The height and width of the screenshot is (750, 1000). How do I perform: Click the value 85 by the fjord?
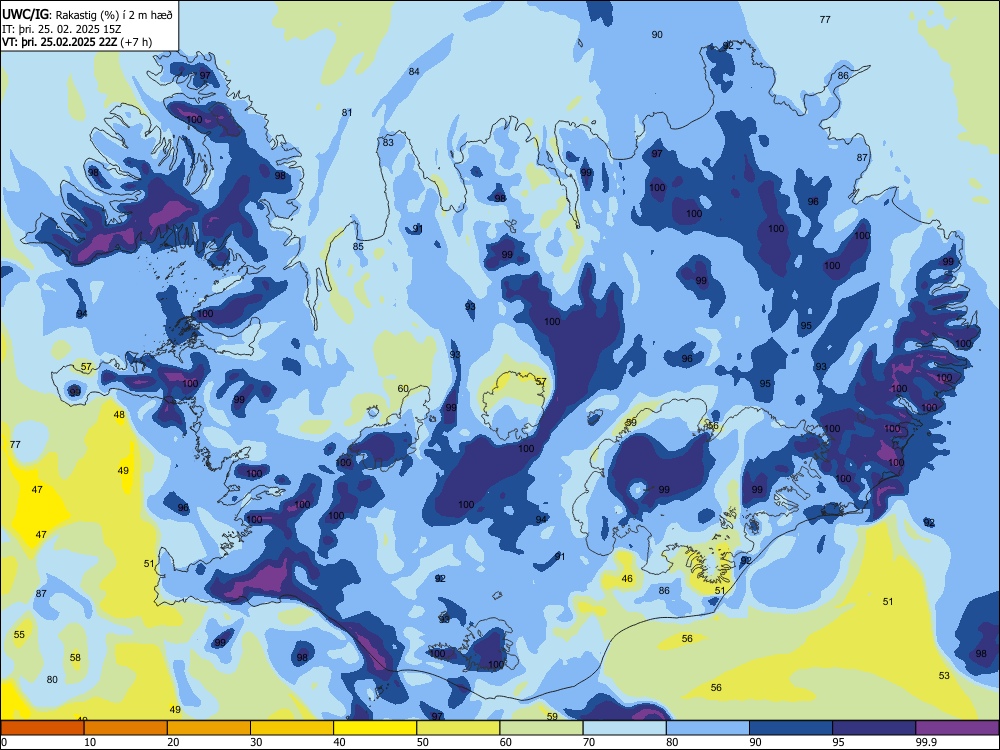point(358,247)
